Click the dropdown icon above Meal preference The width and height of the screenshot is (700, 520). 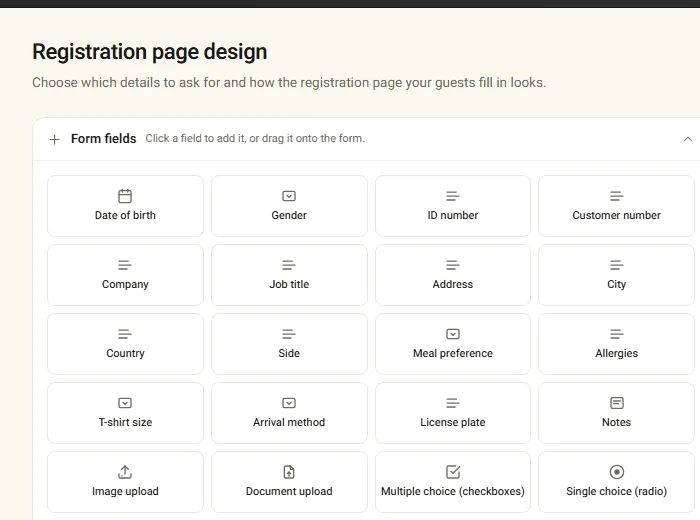(x=453, y=334)
